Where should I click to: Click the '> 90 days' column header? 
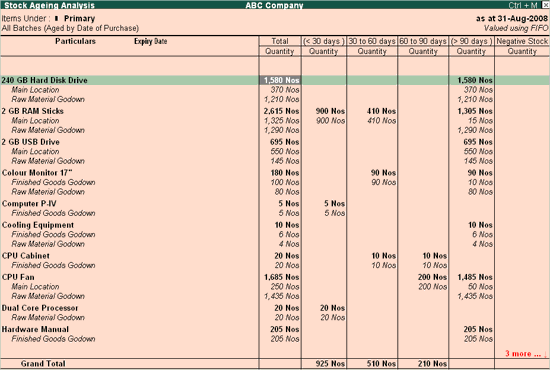(471, 41)
